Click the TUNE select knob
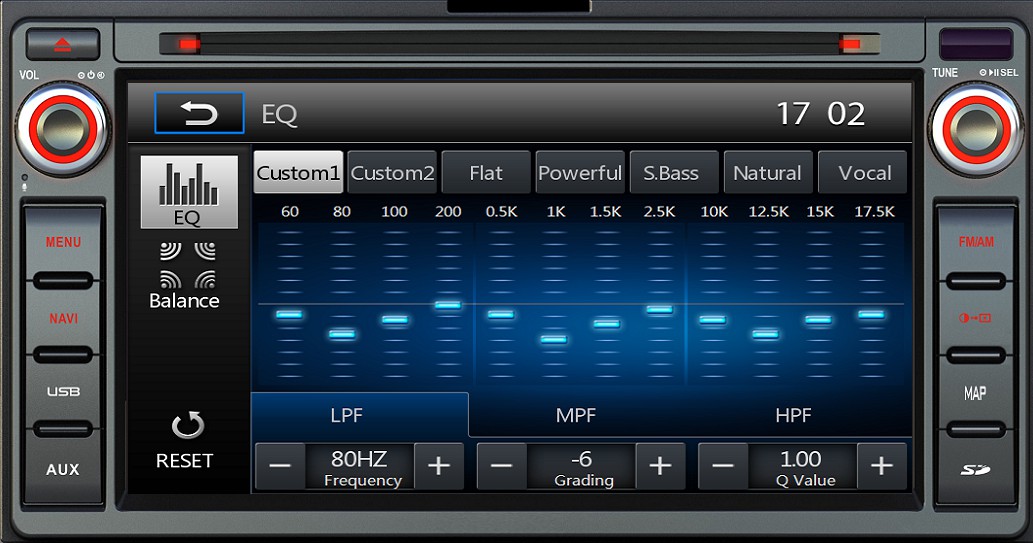Image resolution: width=1033 pixels, height=543 pixels. [976, 129]
